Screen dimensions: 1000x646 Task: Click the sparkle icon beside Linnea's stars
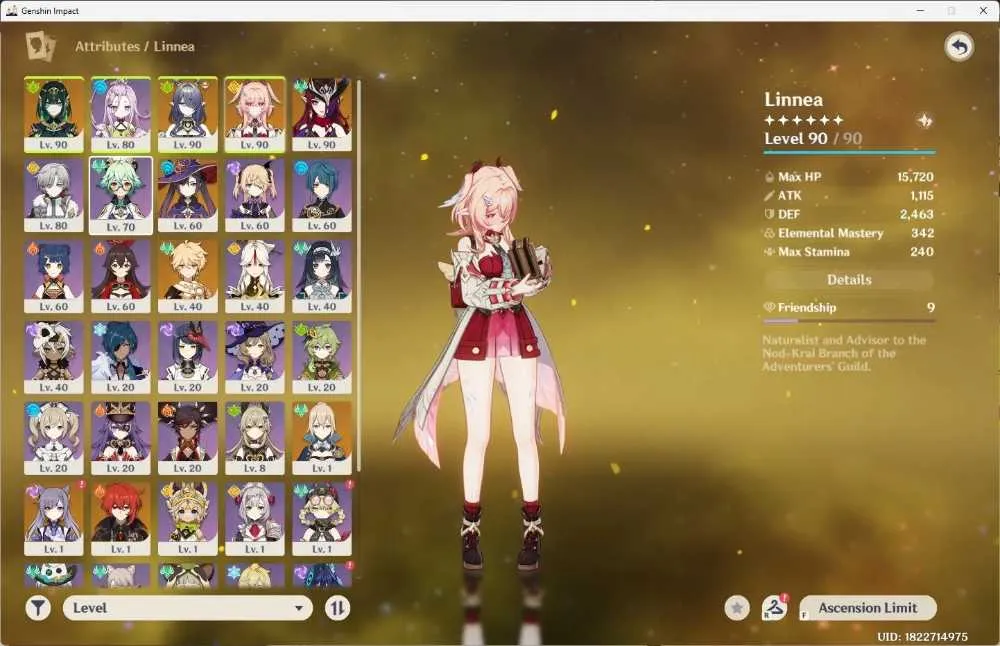point(924,121)
